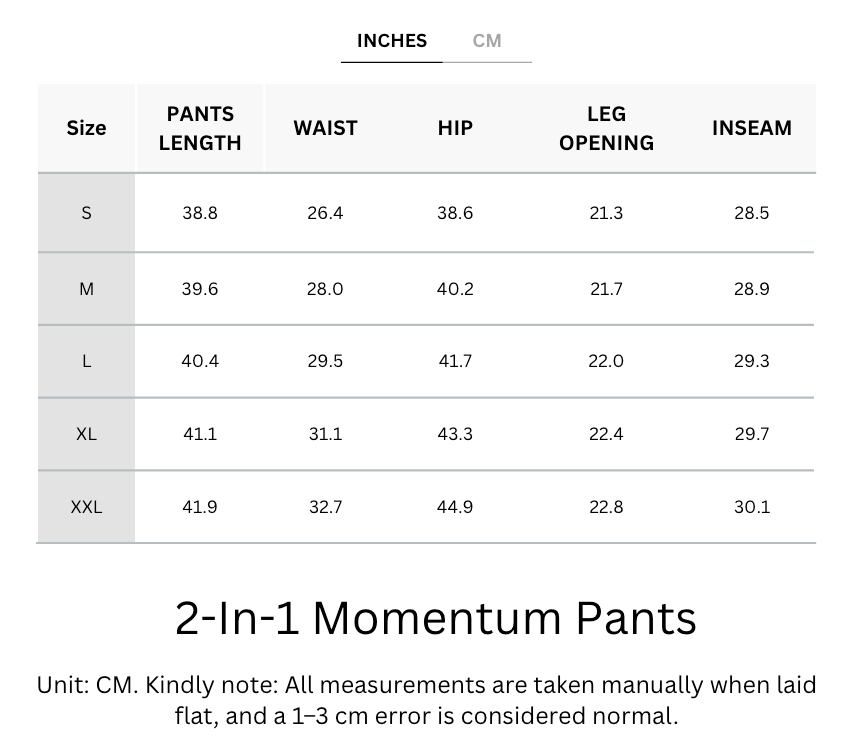
Task: Choose the XL size row label
Action: 86,434
